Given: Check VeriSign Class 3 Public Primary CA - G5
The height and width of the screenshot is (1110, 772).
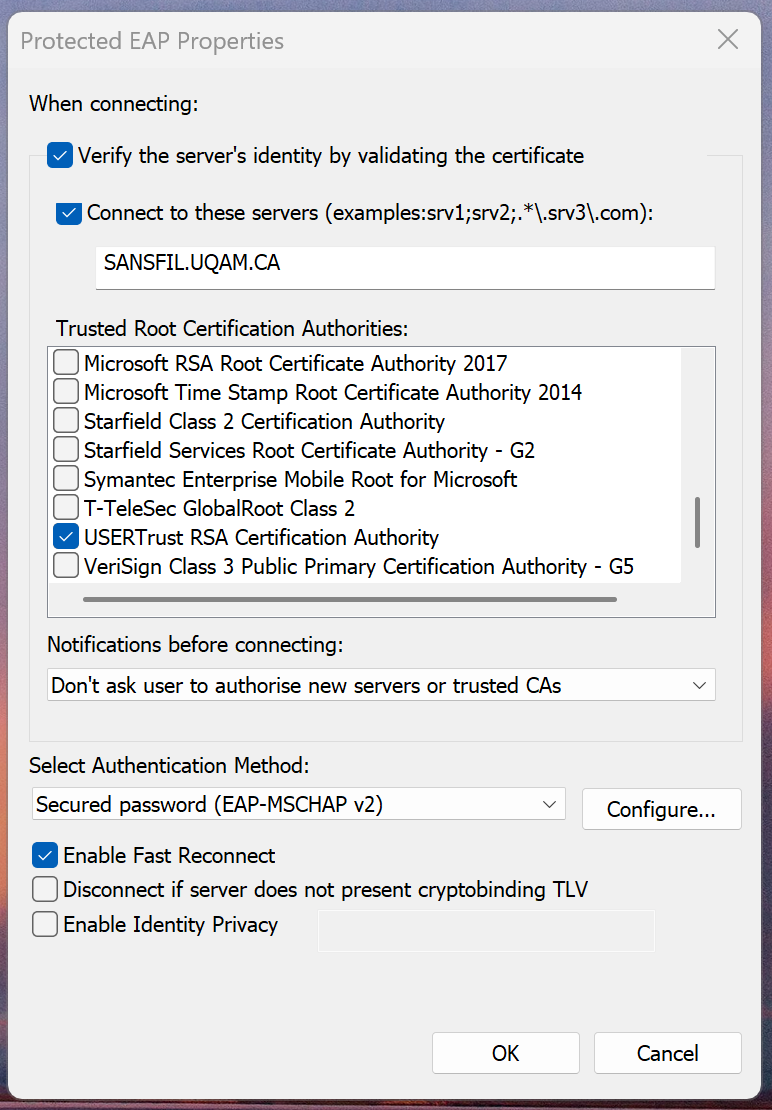Looking at the screenshot, I should pyautogui.click(x=66, y=566).
